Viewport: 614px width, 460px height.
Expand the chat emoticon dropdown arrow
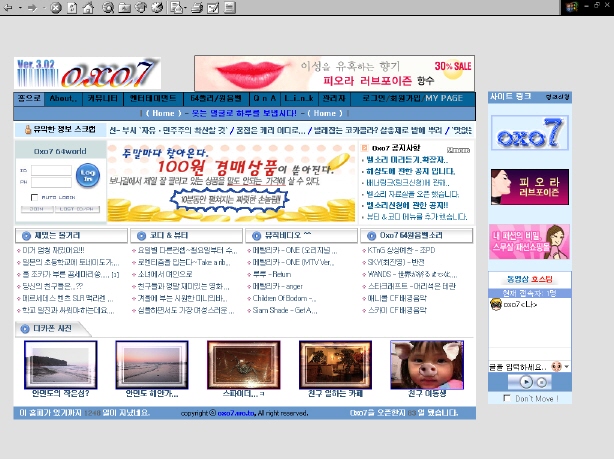click(566, 367)
